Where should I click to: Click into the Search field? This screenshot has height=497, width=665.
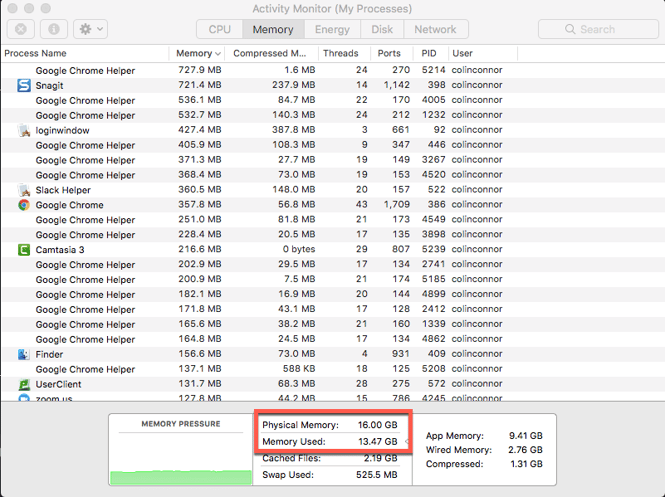(x=598, y=29)
